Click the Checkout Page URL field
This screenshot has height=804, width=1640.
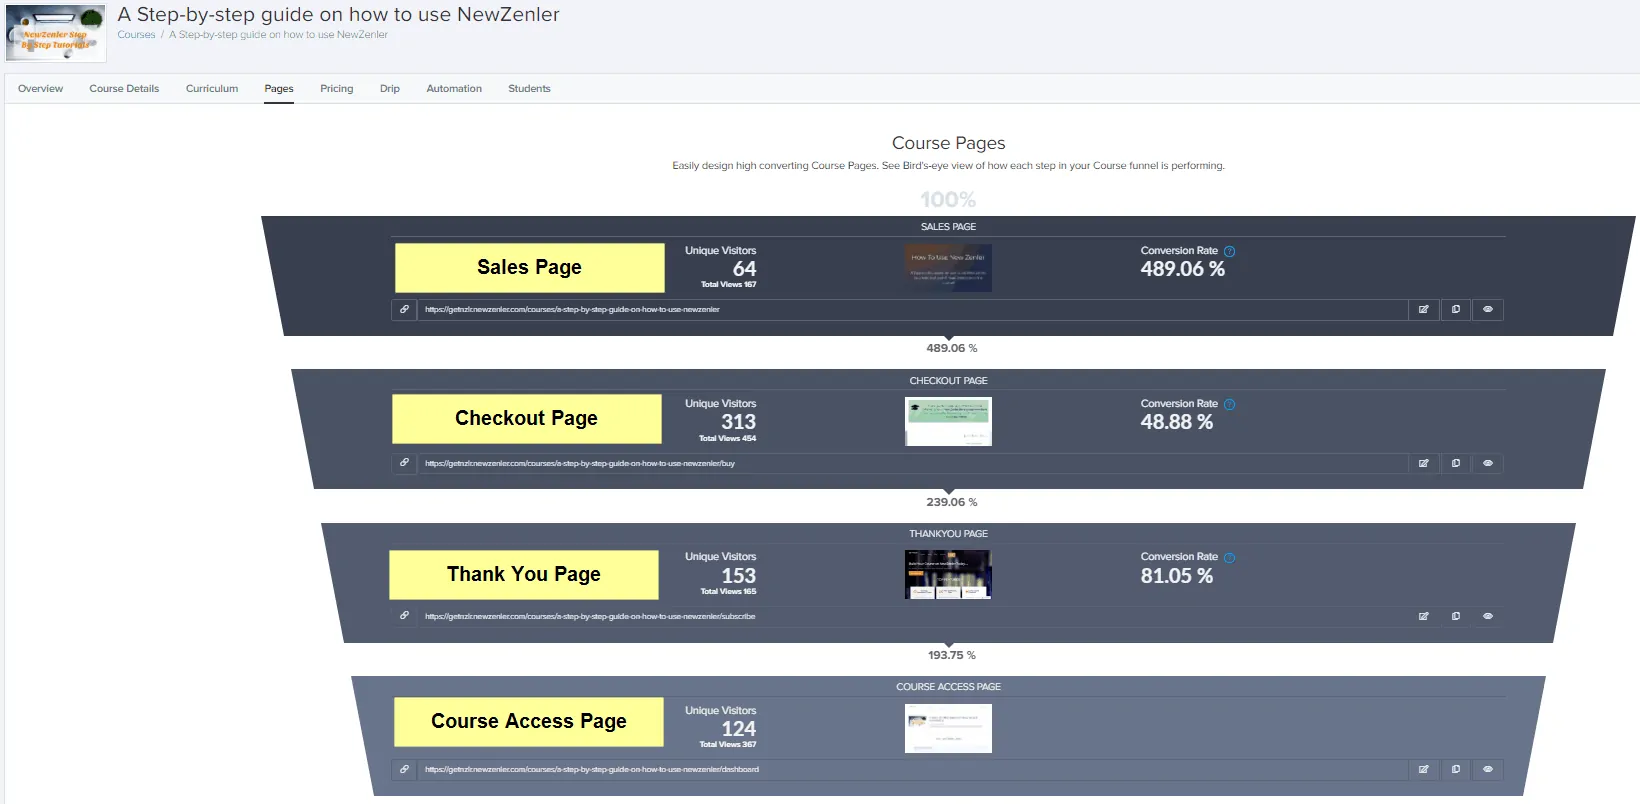click(x=910, y=463)
